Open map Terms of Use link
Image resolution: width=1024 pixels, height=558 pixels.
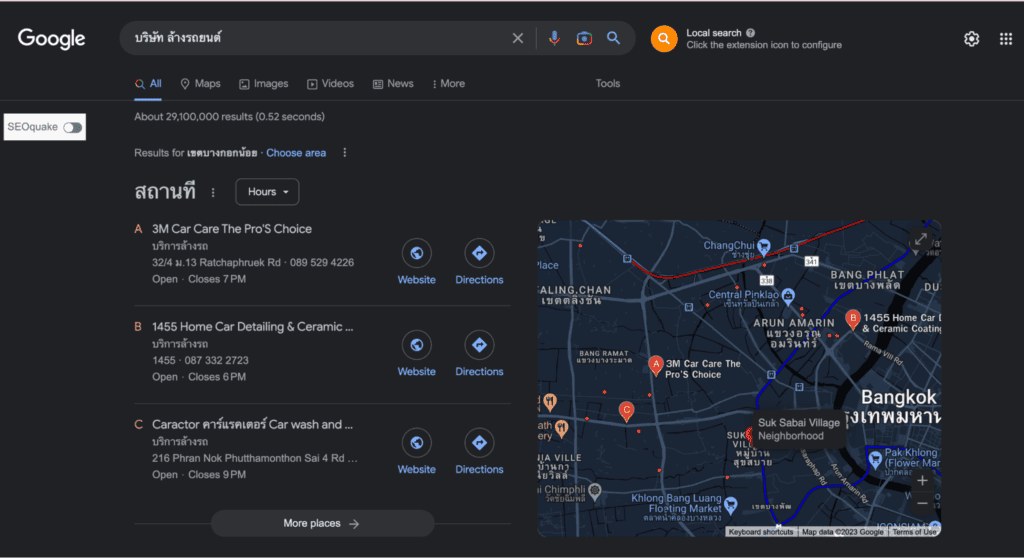pos(914,532)
